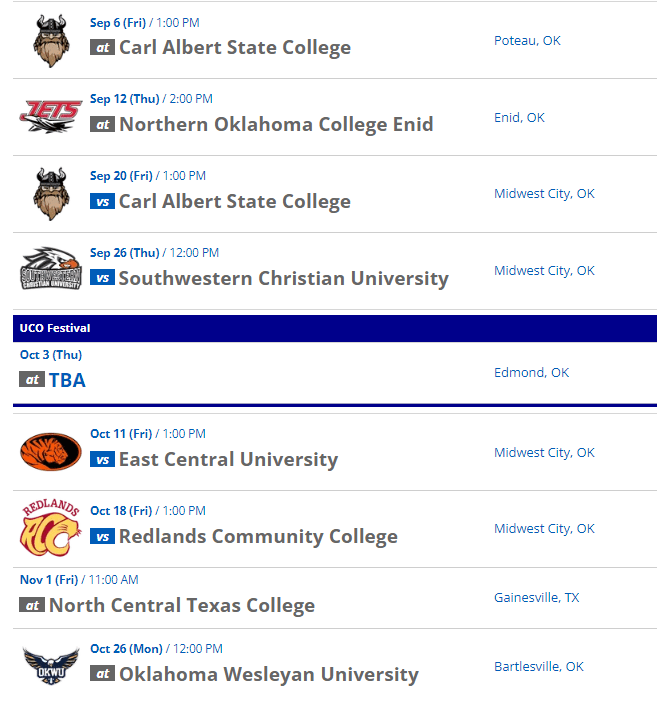Click the Jets team logo
The image size is (657, 705).
(51, 117)
